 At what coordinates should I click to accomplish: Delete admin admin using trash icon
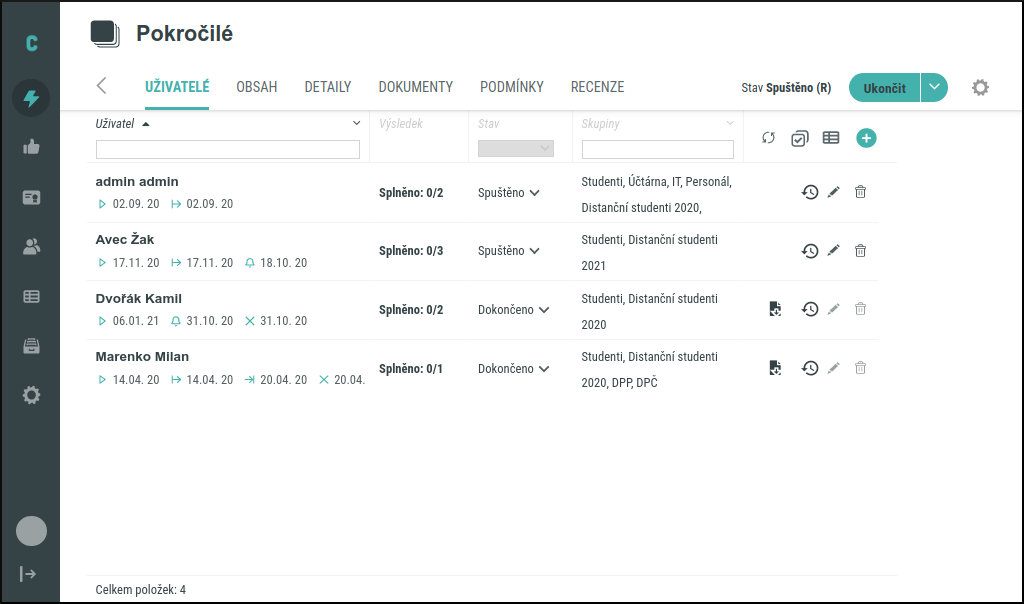click(x=860, y=191)
